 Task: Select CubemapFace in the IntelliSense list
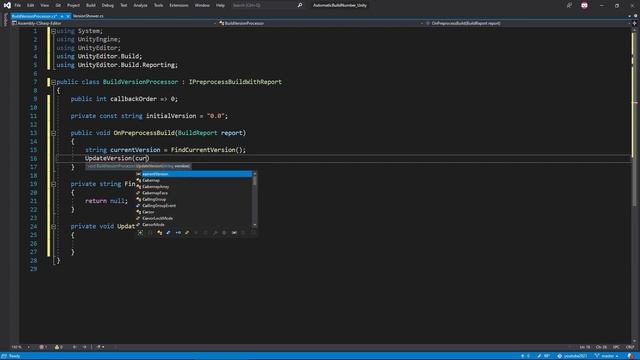click(x=194, y=193)
